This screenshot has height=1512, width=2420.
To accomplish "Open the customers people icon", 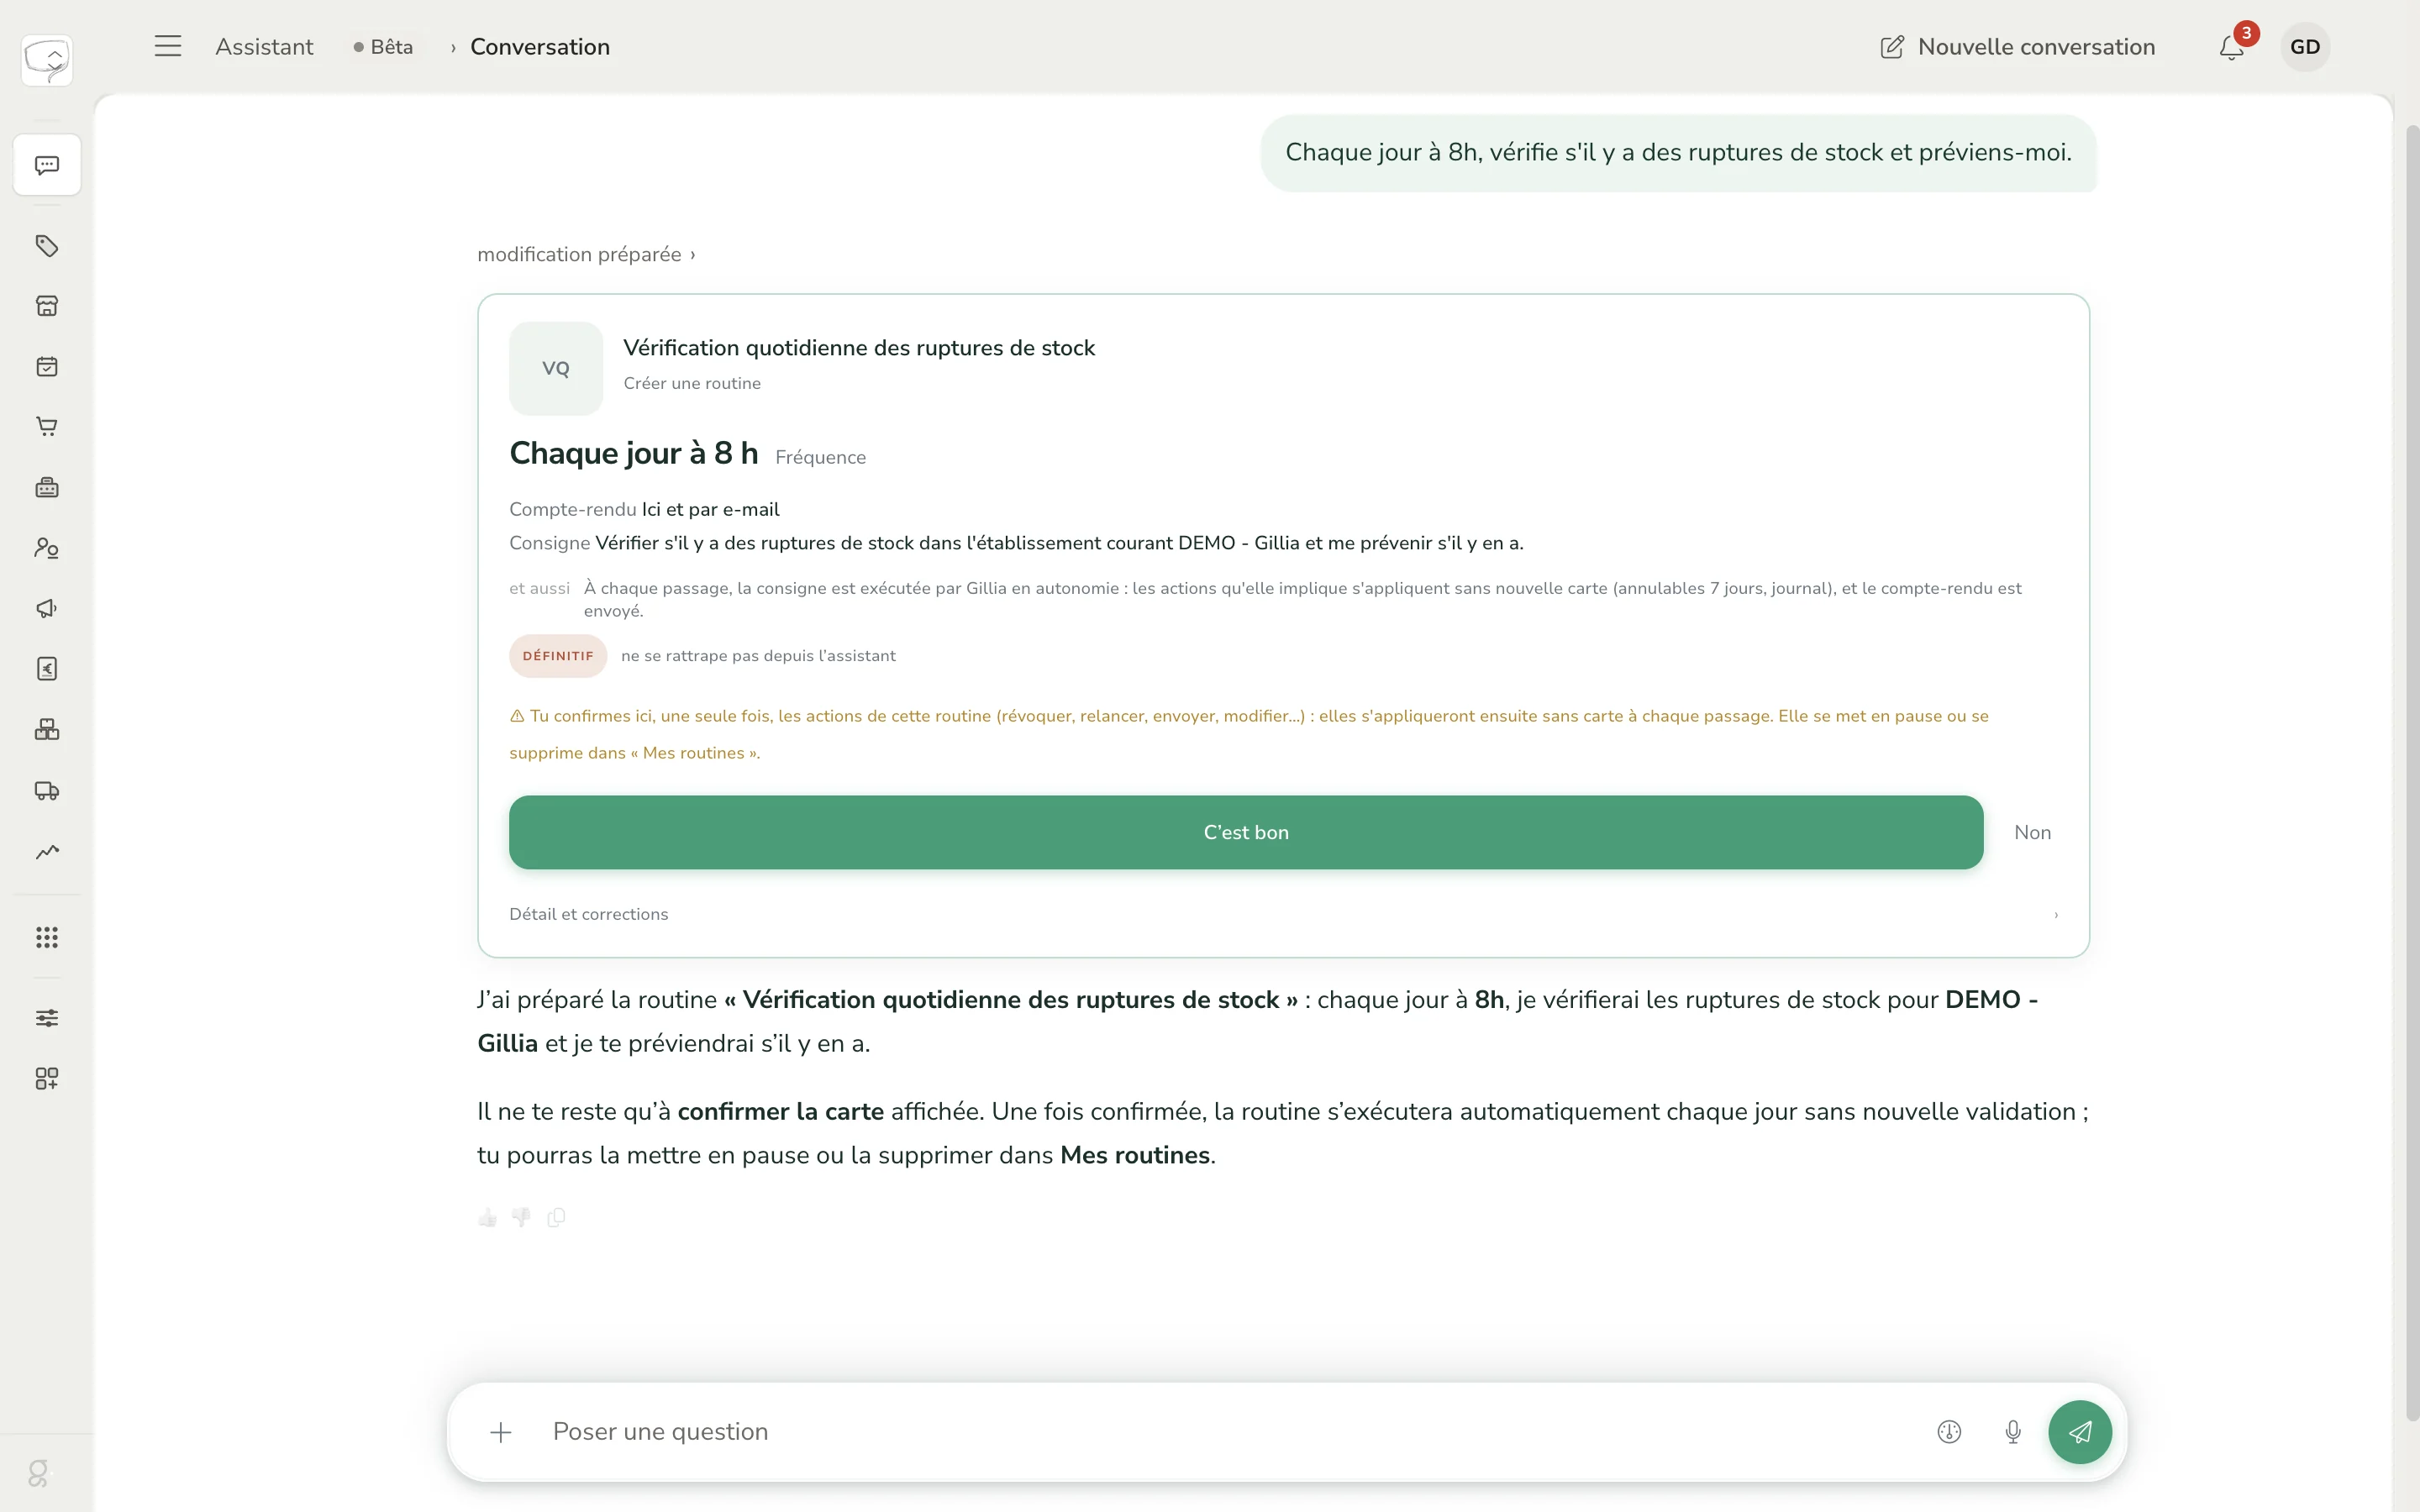I will [47, 548].
